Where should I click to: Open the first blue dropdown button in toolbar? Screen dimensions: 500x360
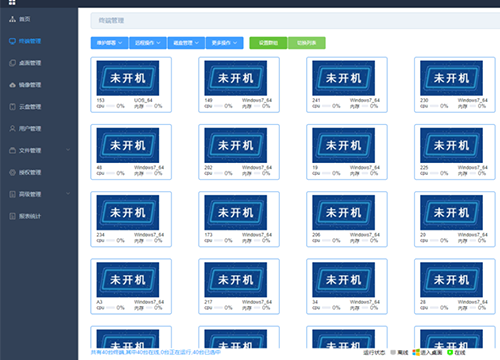click(x=109, y=43)
